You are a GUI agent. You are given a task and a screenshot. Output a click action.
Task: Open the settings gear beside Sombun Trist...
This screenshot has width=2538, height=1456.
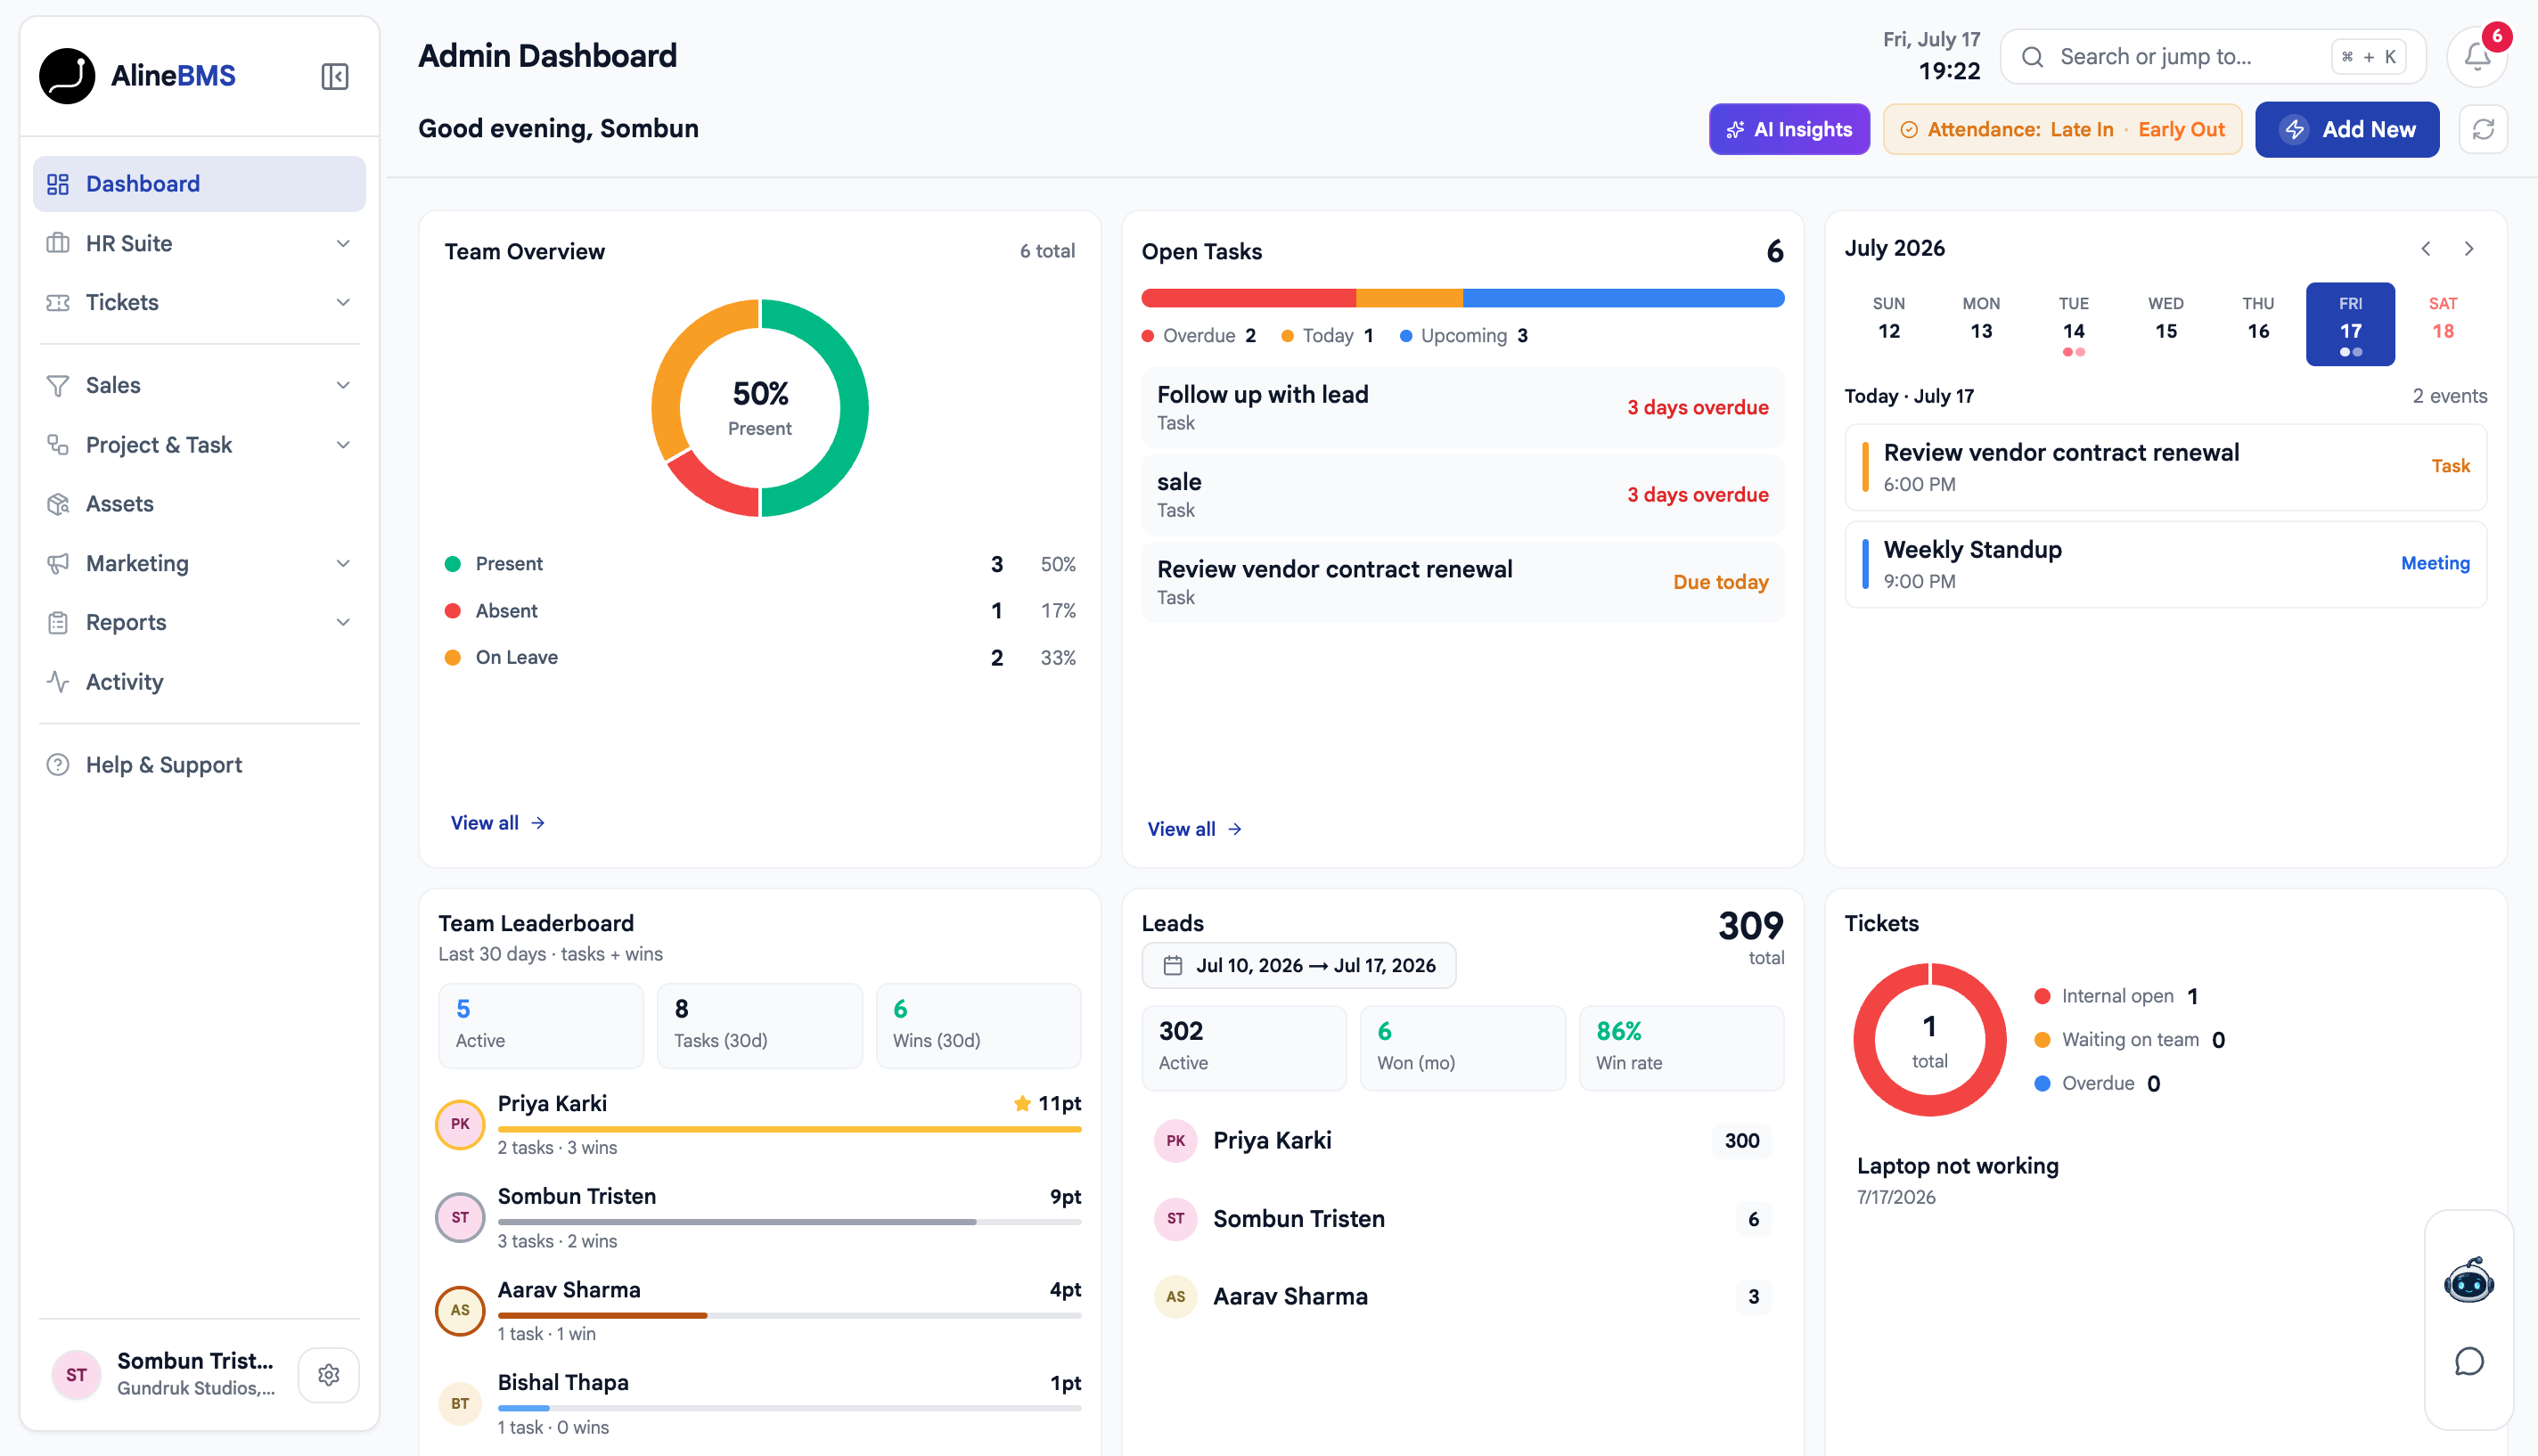[328, 1375]
